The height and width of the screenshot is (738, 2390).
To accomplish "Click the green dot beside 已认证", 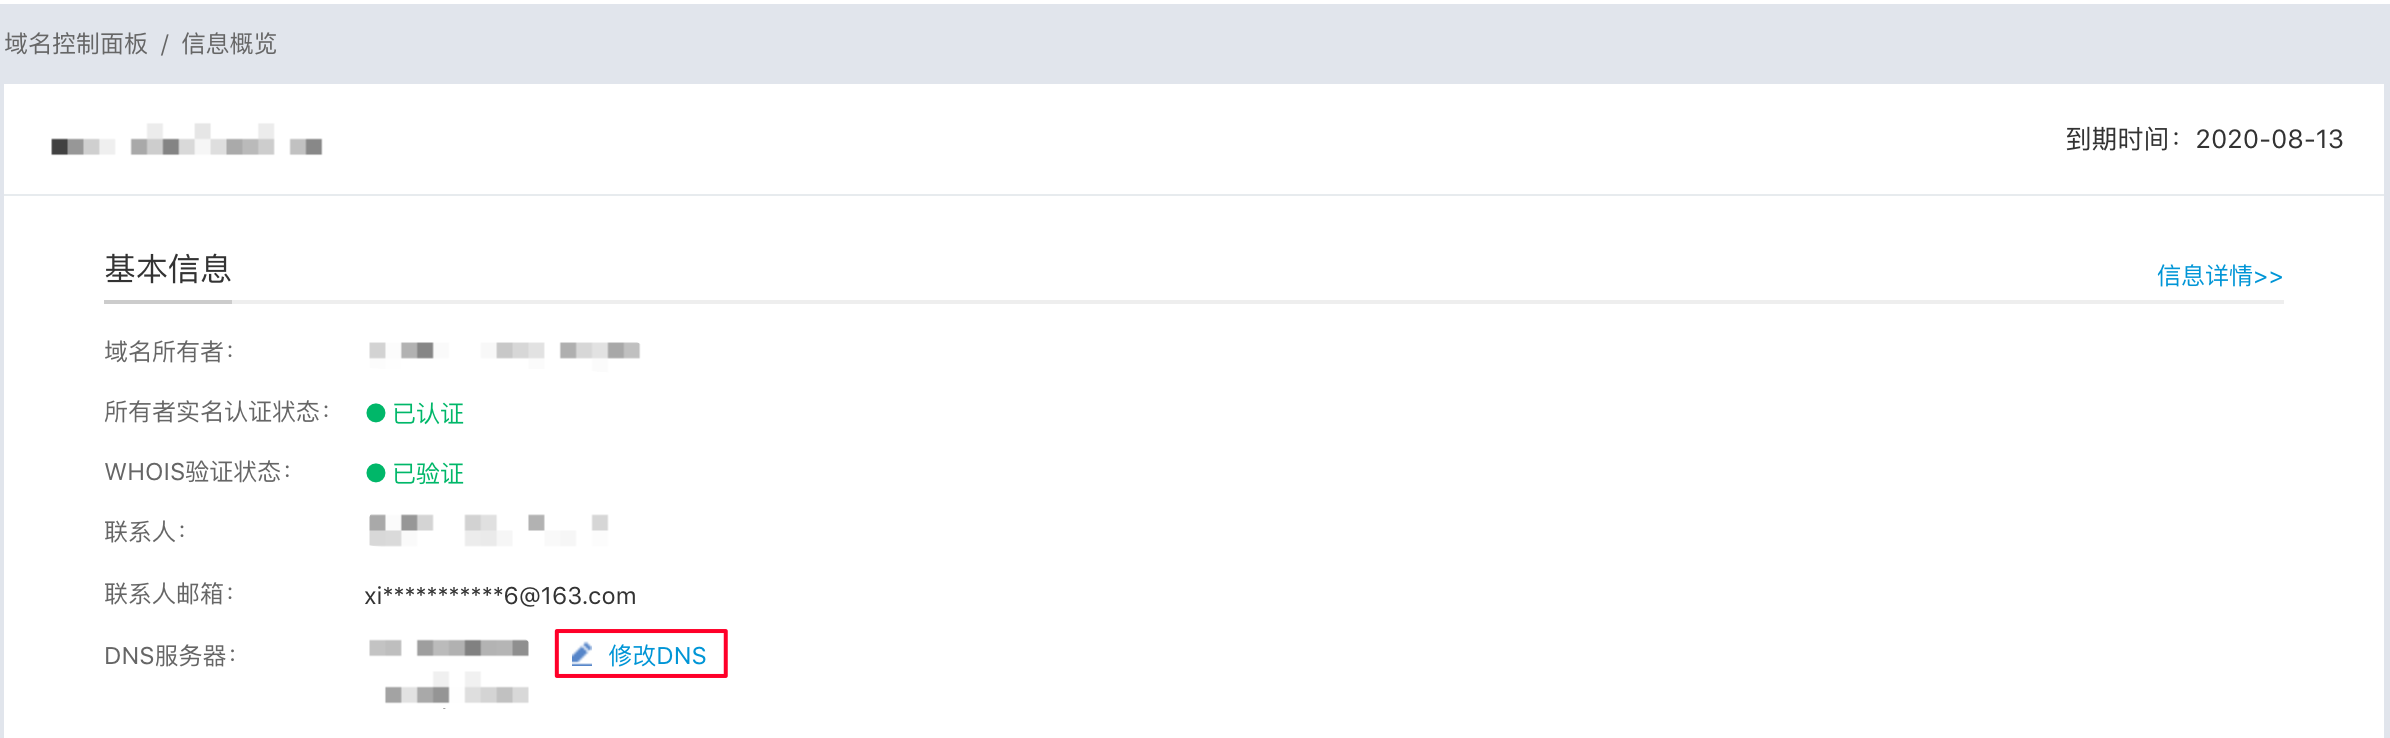I will pos(376,413).
